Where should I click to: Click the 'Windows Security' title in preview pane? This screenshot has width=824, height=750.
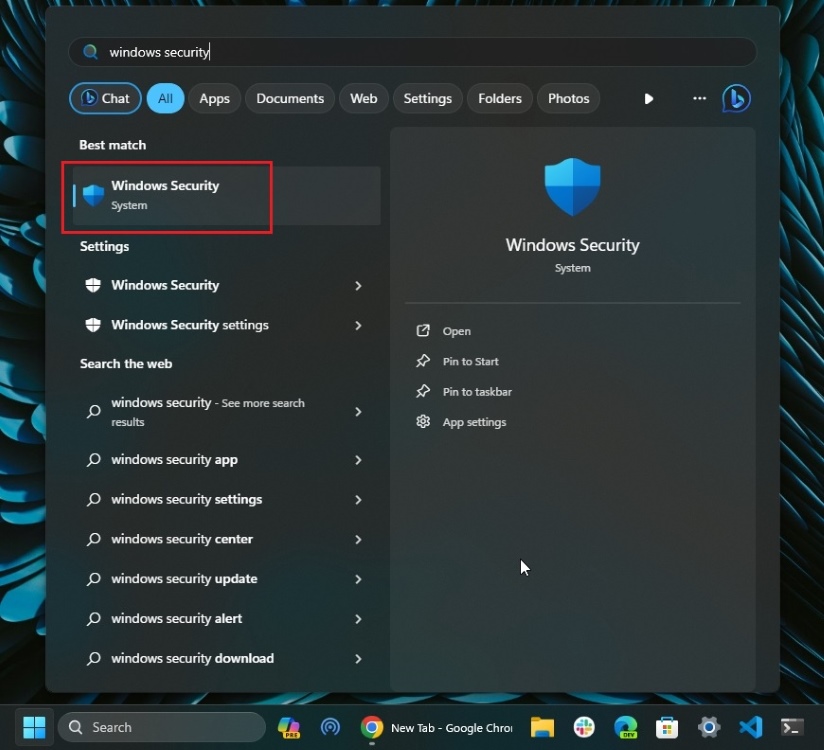pos(572,245)
